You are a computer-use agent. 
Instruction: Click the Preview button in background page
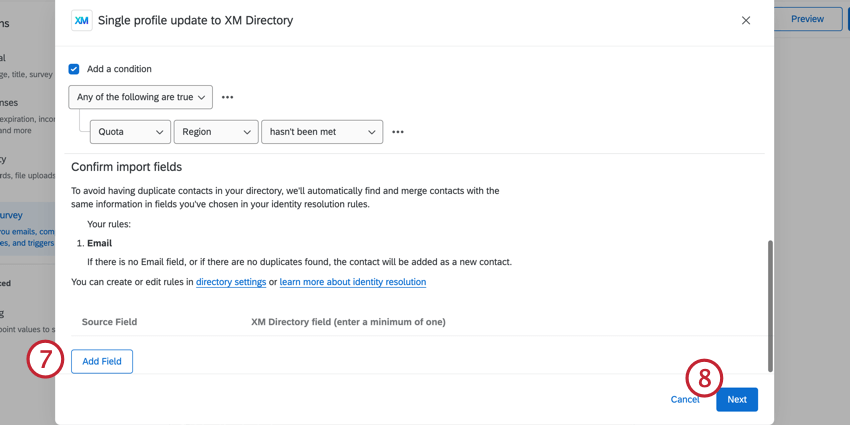tap(807, 19)
